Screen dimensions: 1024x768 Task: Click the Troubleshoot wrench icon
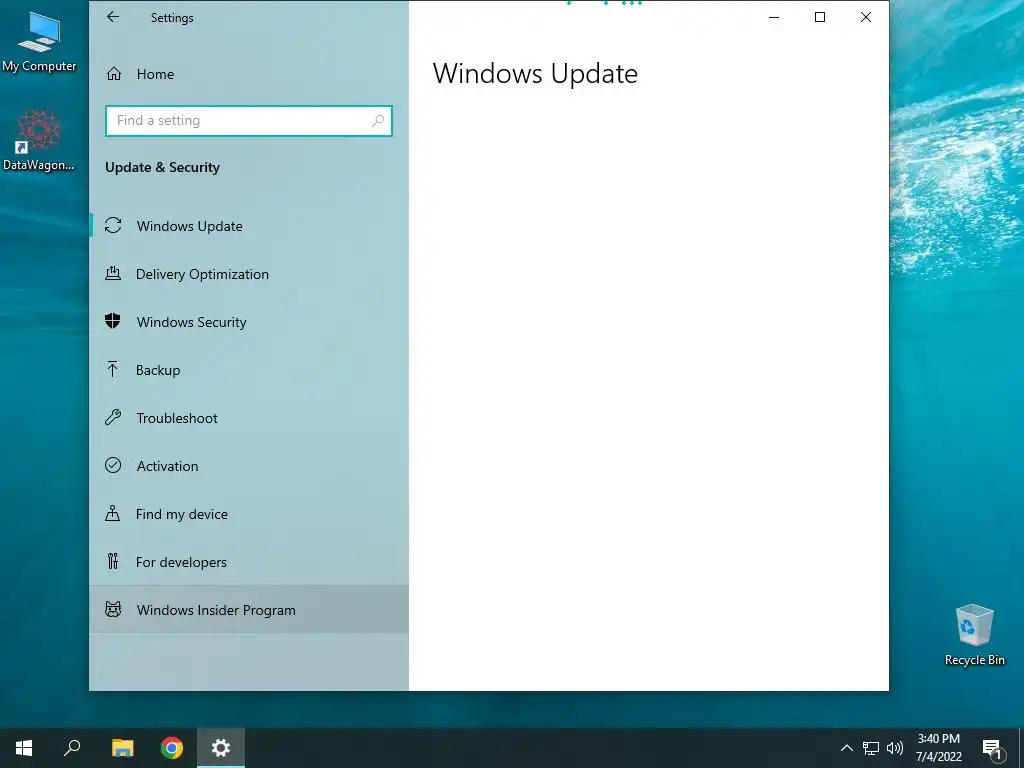coord(113,417)
